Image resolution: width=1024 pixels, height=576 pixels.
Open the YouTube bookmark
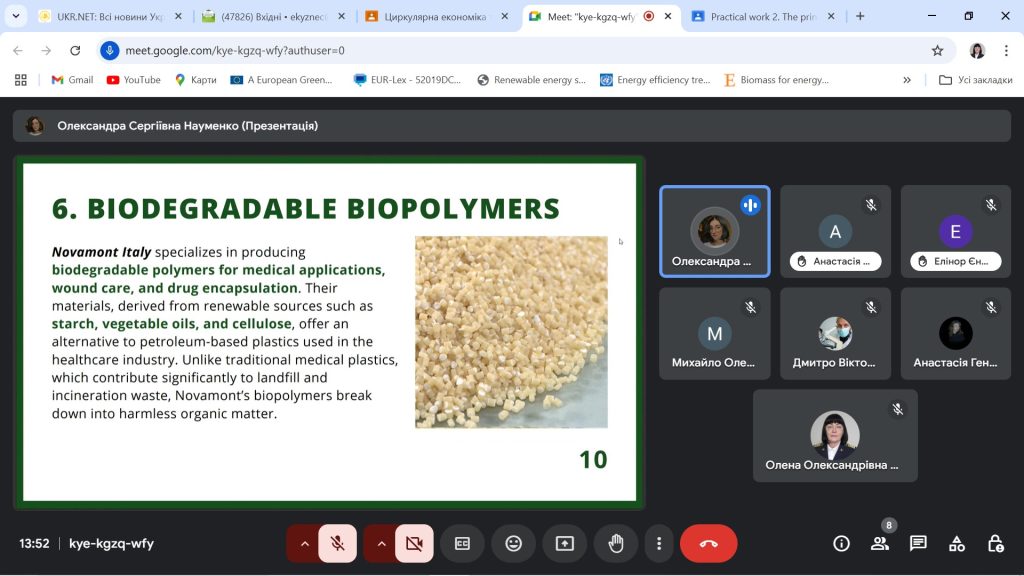pyautogui.click(x=133, y=80)
